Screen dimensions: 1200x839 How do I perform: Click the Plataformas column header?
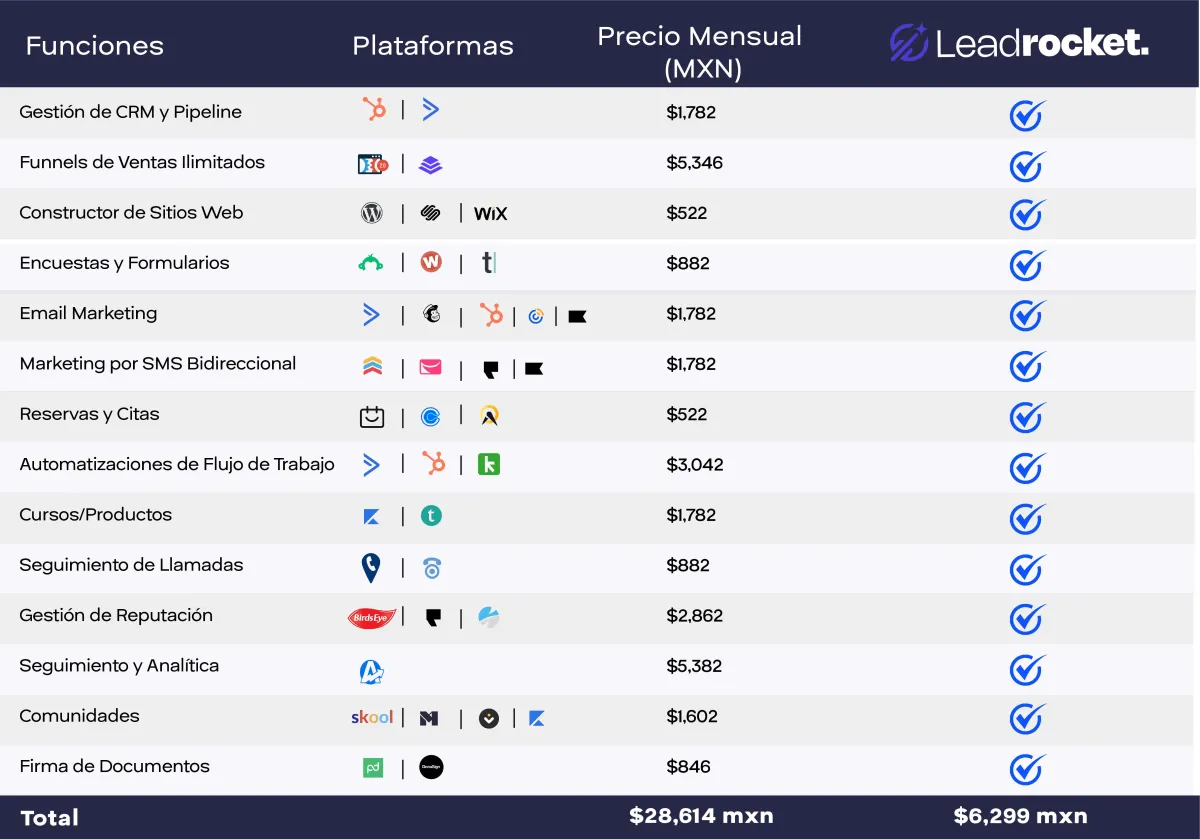[x=433, y=46]
